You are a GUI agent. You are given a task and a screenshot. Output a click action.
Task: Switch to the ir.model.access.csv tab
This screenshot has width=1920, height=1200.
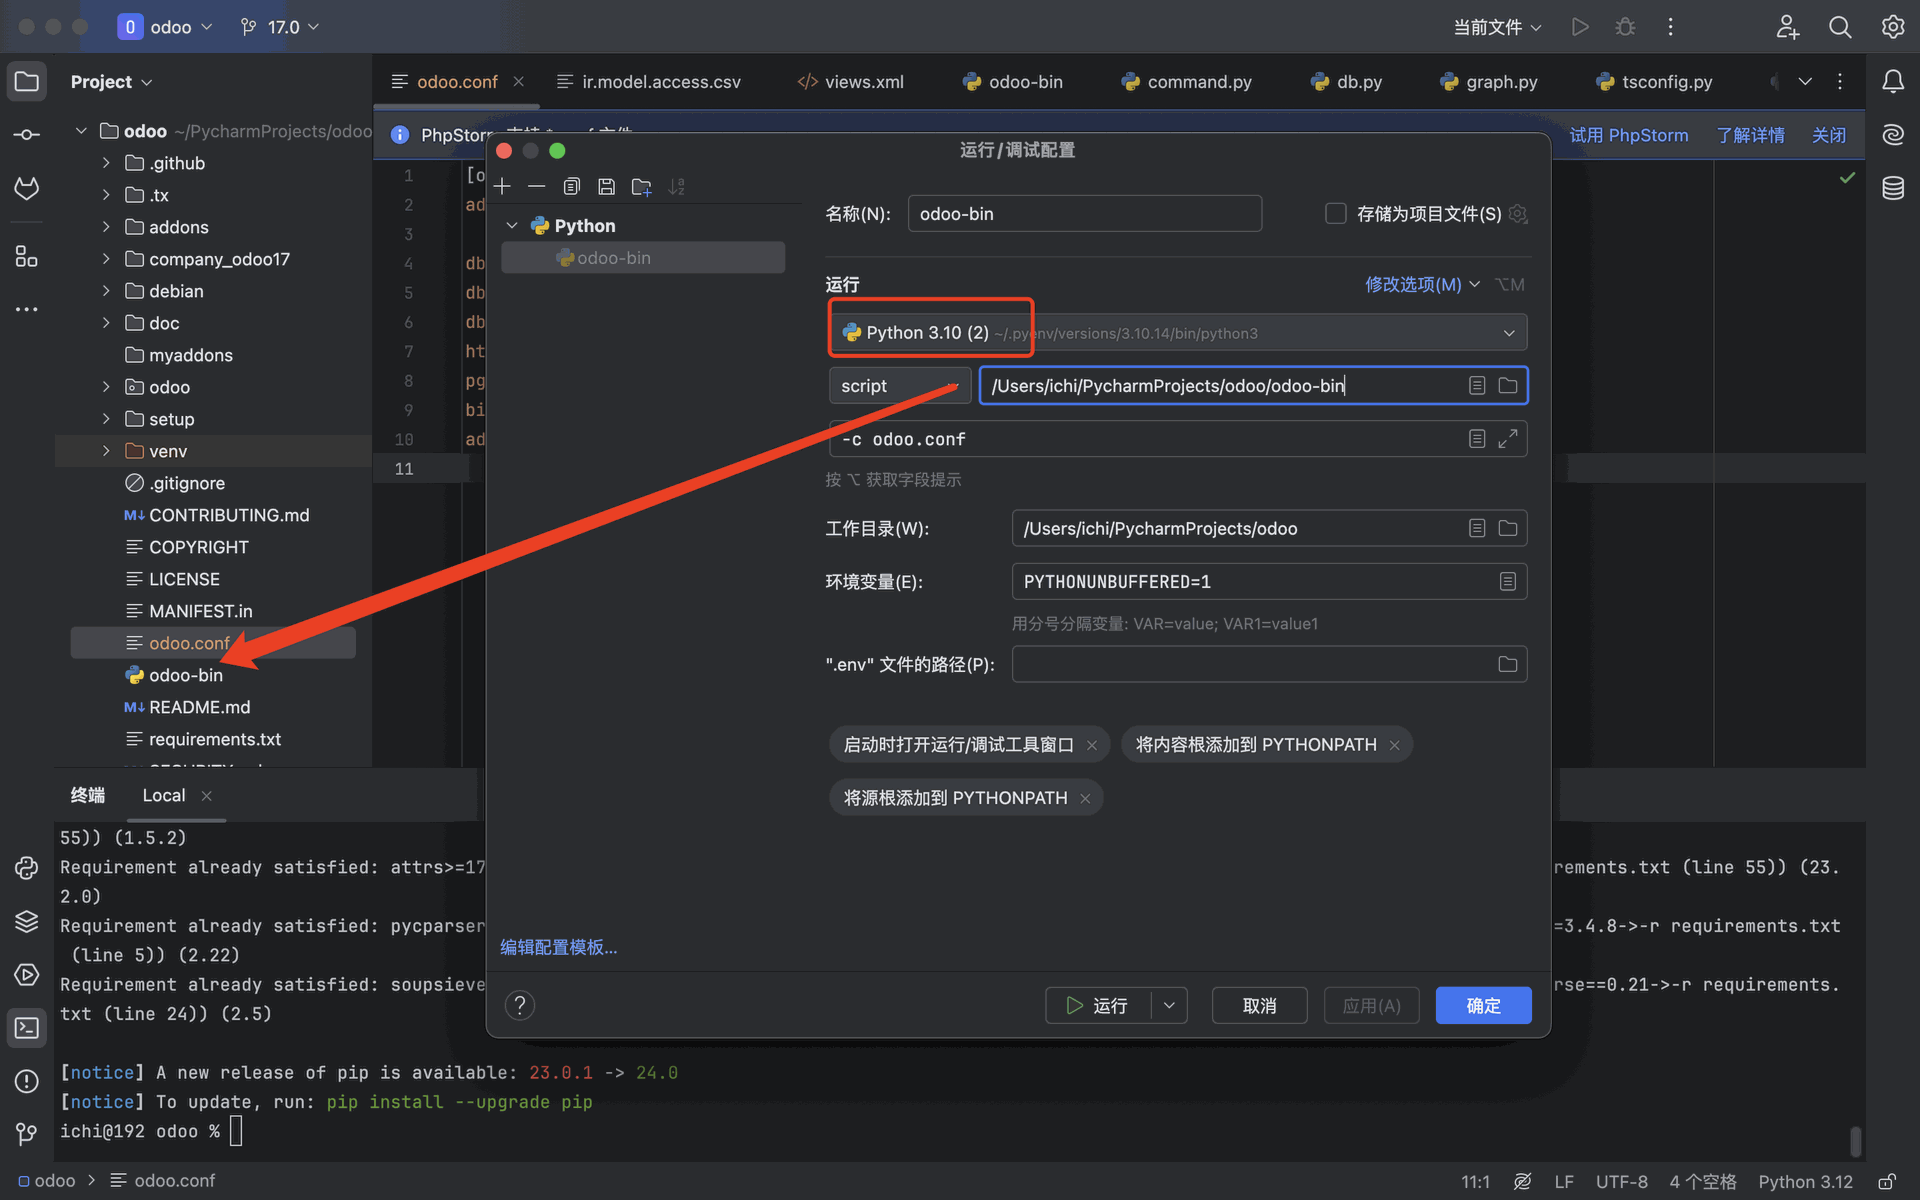(x=649, y=81)
